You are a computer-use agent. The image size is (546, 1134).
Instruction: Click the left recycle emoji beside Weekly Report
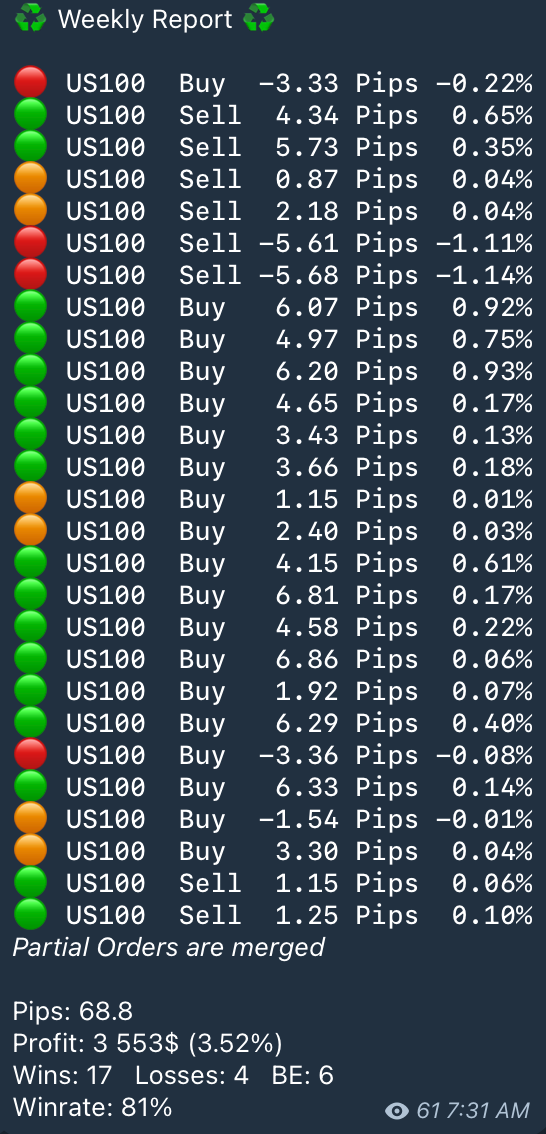pyautogui.click(x=30, y=18)
